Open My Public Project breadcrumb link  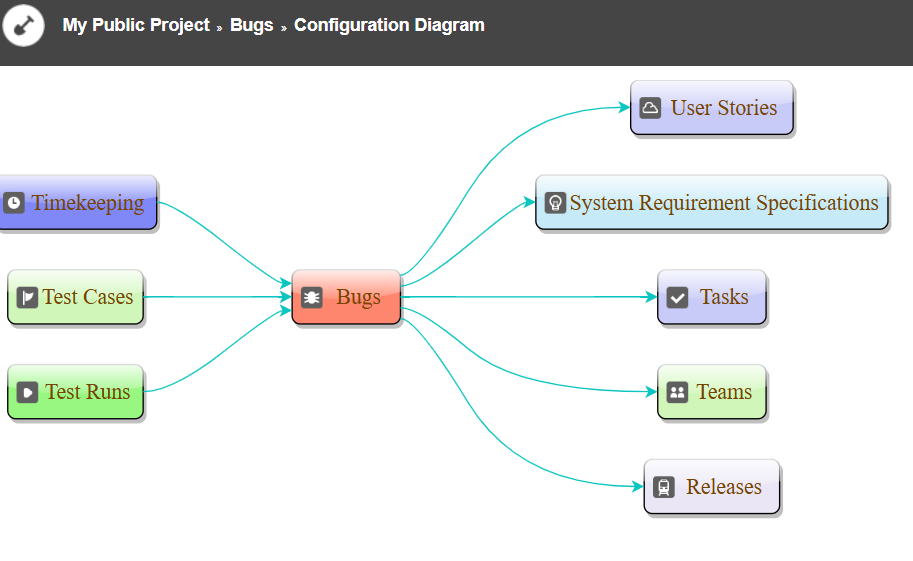[x=136, y=25]
